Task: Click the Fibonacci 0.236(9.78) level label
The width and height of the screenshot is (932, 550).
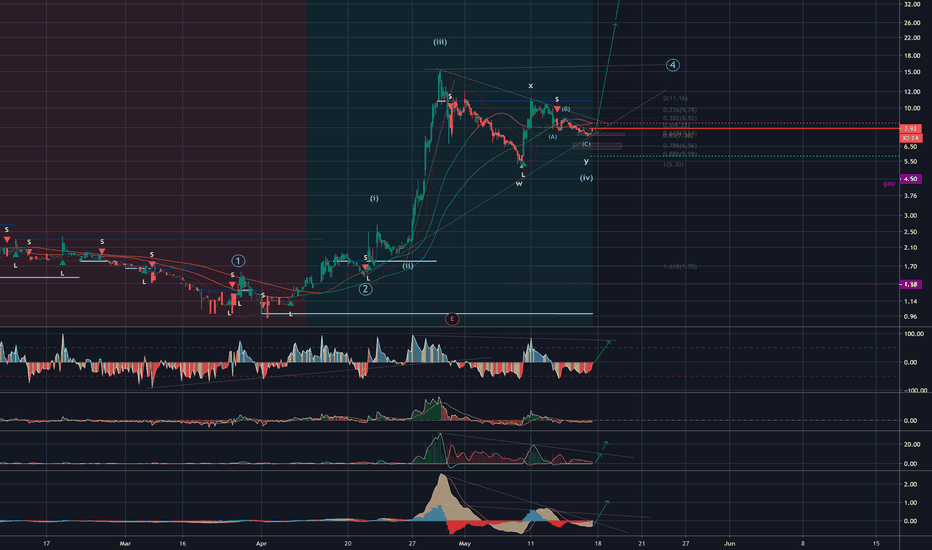Action: pyautogui.click(x=680, y=110)
